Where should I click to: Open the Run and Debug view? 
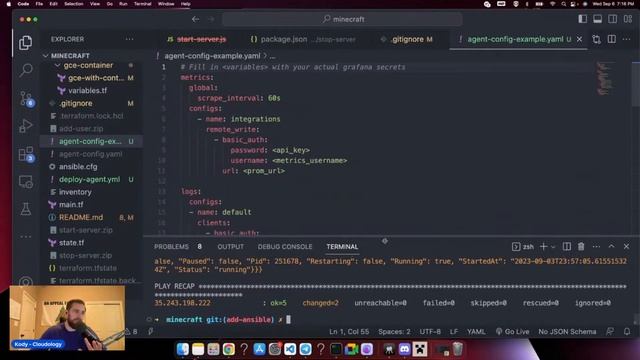tap(25, 126)
